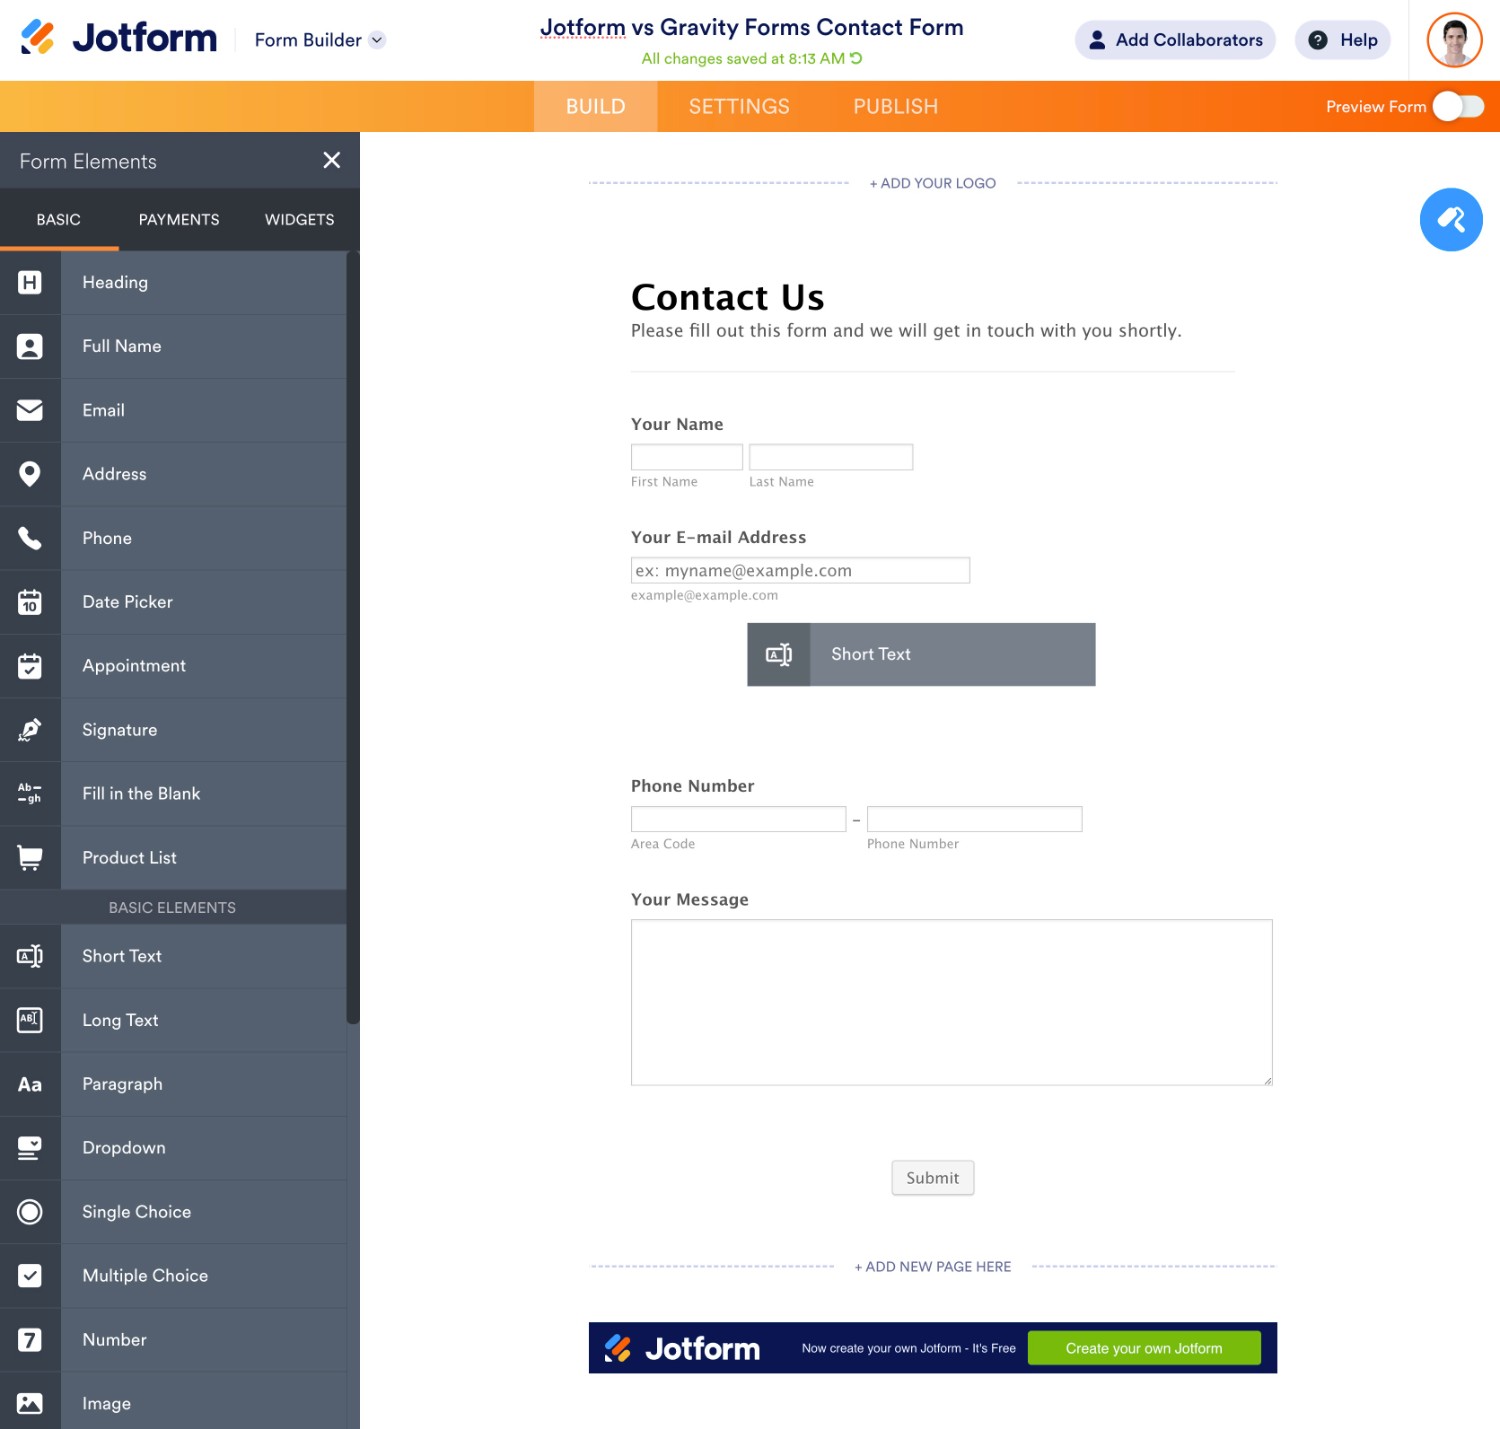The width and height of the screenshot is (1500, 1429).
Task: Click the Submit button on the form
Action: [x=933, y=1178]
